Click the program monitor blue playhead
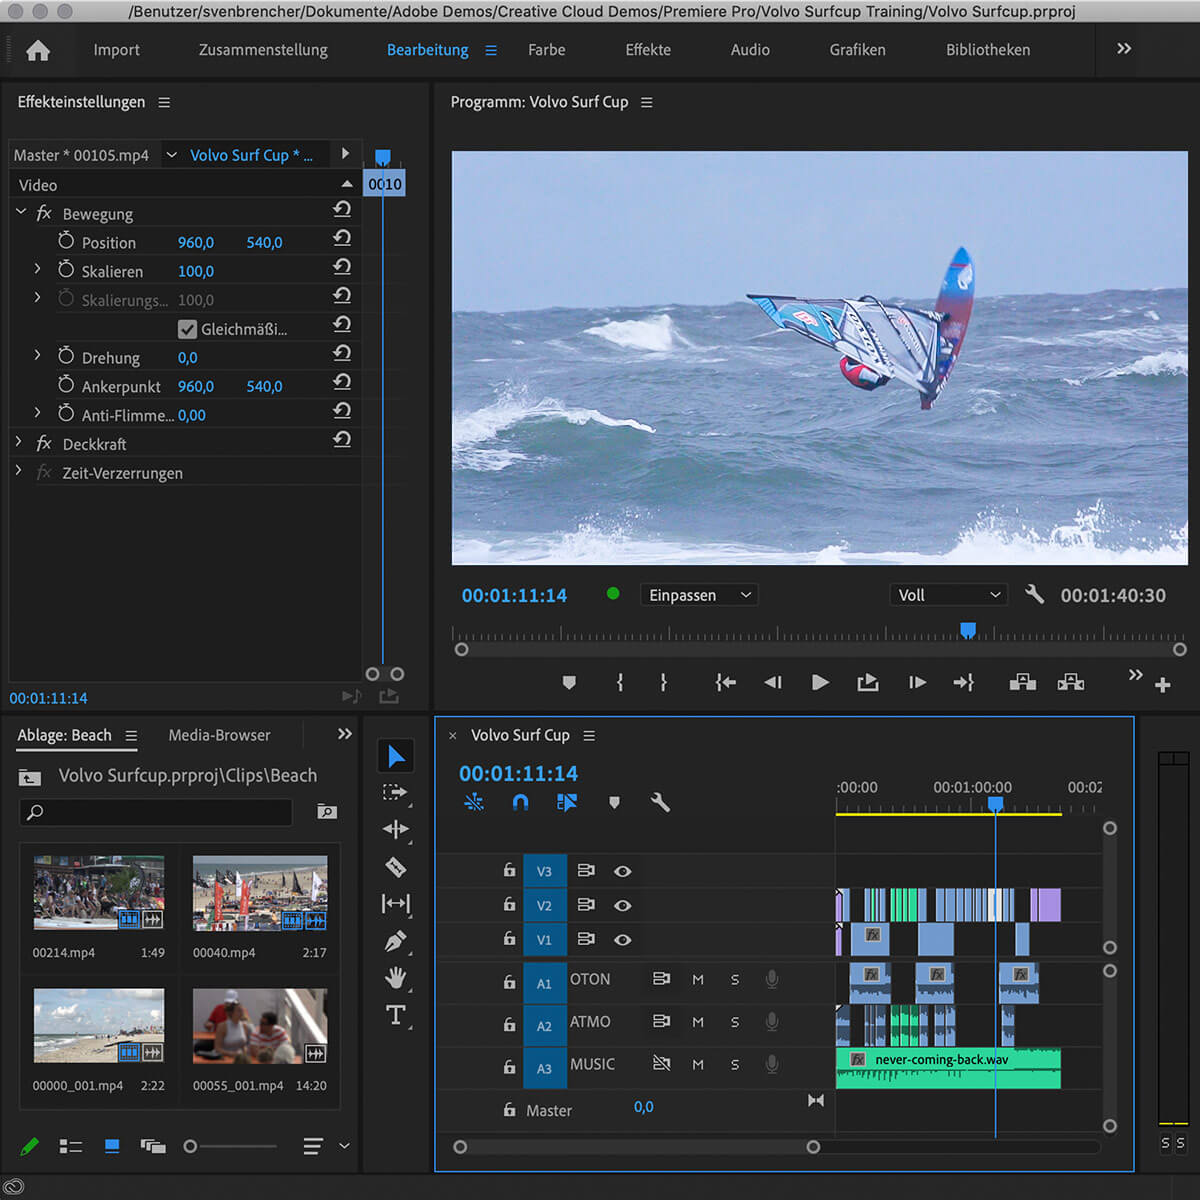 (x=968, y=630)
